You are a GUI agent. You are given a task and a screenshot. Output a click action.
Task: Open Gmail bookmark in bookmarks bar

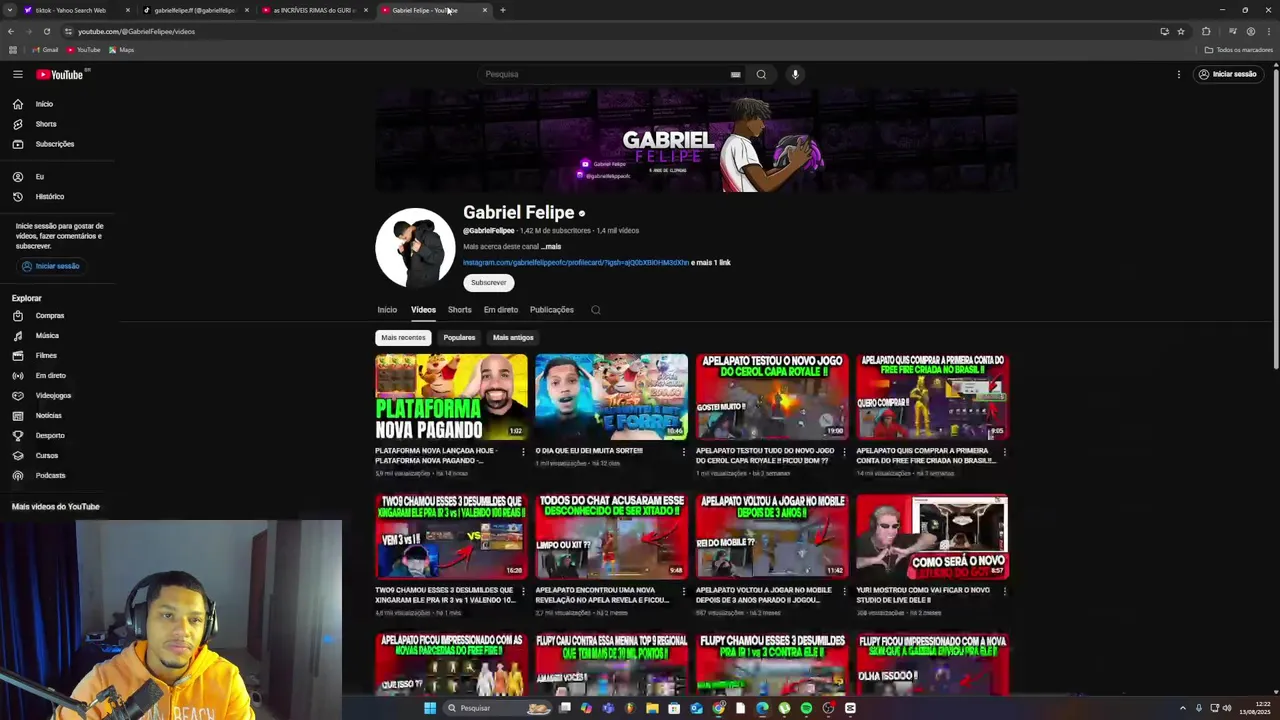pos(45,50)
